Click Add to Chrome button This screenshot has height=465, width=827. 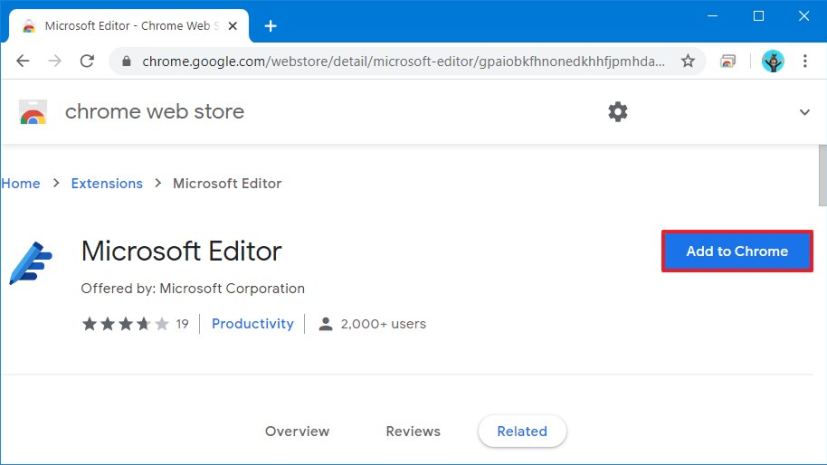(737, 251)
